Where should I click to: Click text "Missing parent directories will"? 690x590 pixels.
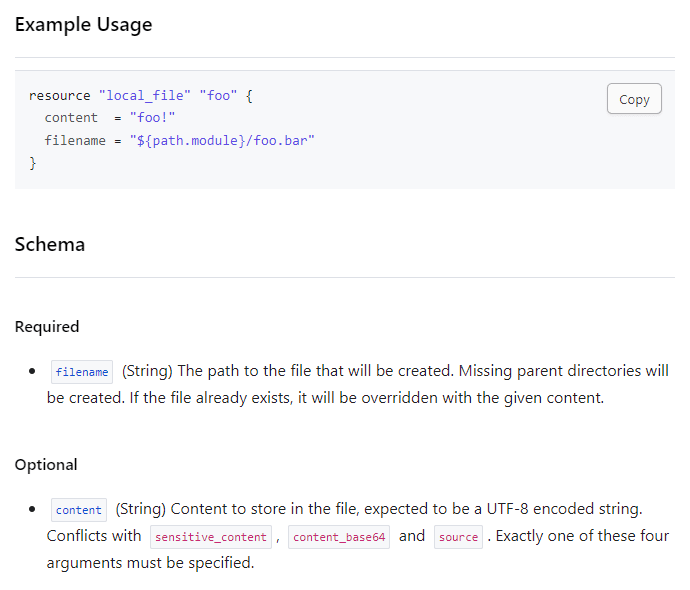click(x=564, y=371)
